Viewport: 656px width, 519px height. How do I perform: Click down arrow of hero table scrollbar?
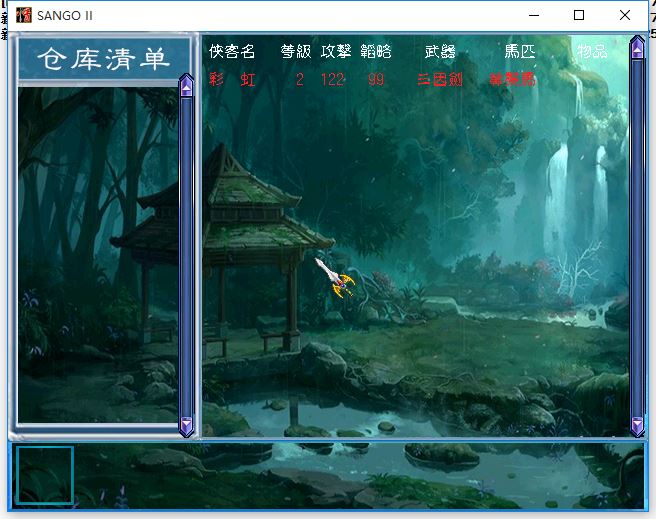(x=637, y=426)
